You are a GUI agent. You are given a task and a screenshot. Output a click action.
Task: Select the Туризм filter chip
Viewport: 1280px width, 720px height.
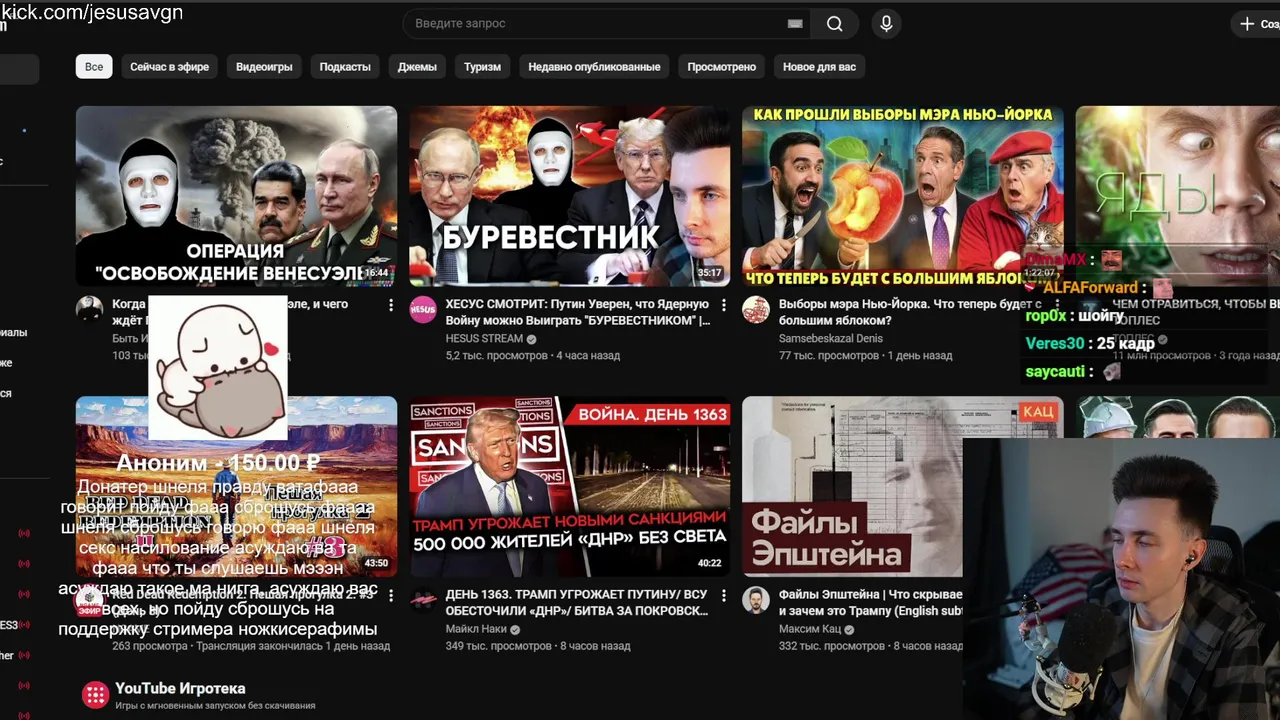click(x=482, y=67)
